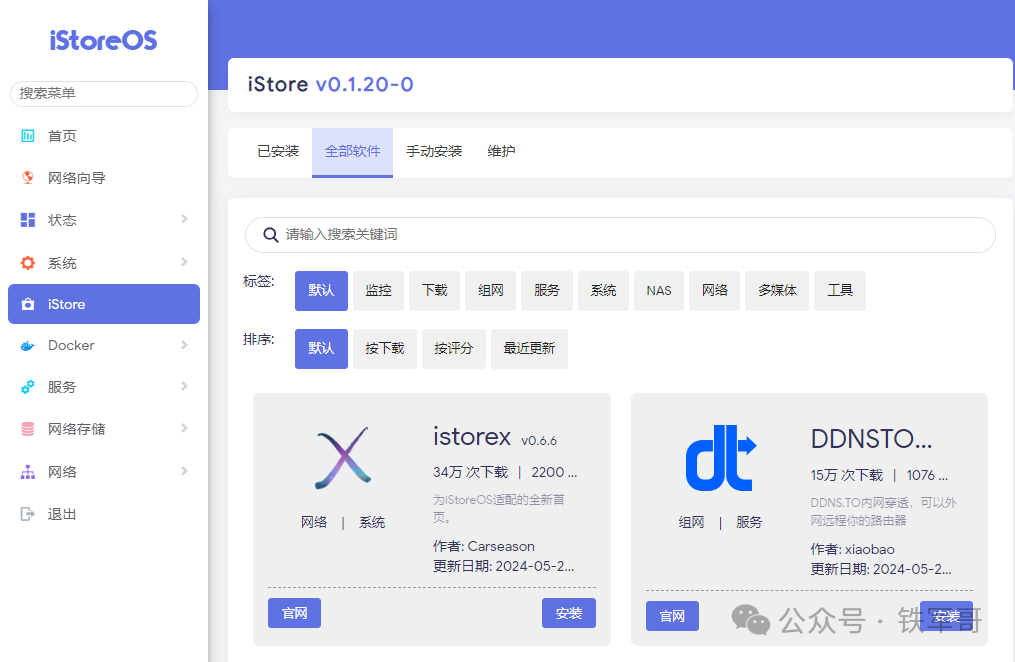Click 安装 button on istorex card
This screenshot has height=662, width=1015.
[x=568, y=612]
